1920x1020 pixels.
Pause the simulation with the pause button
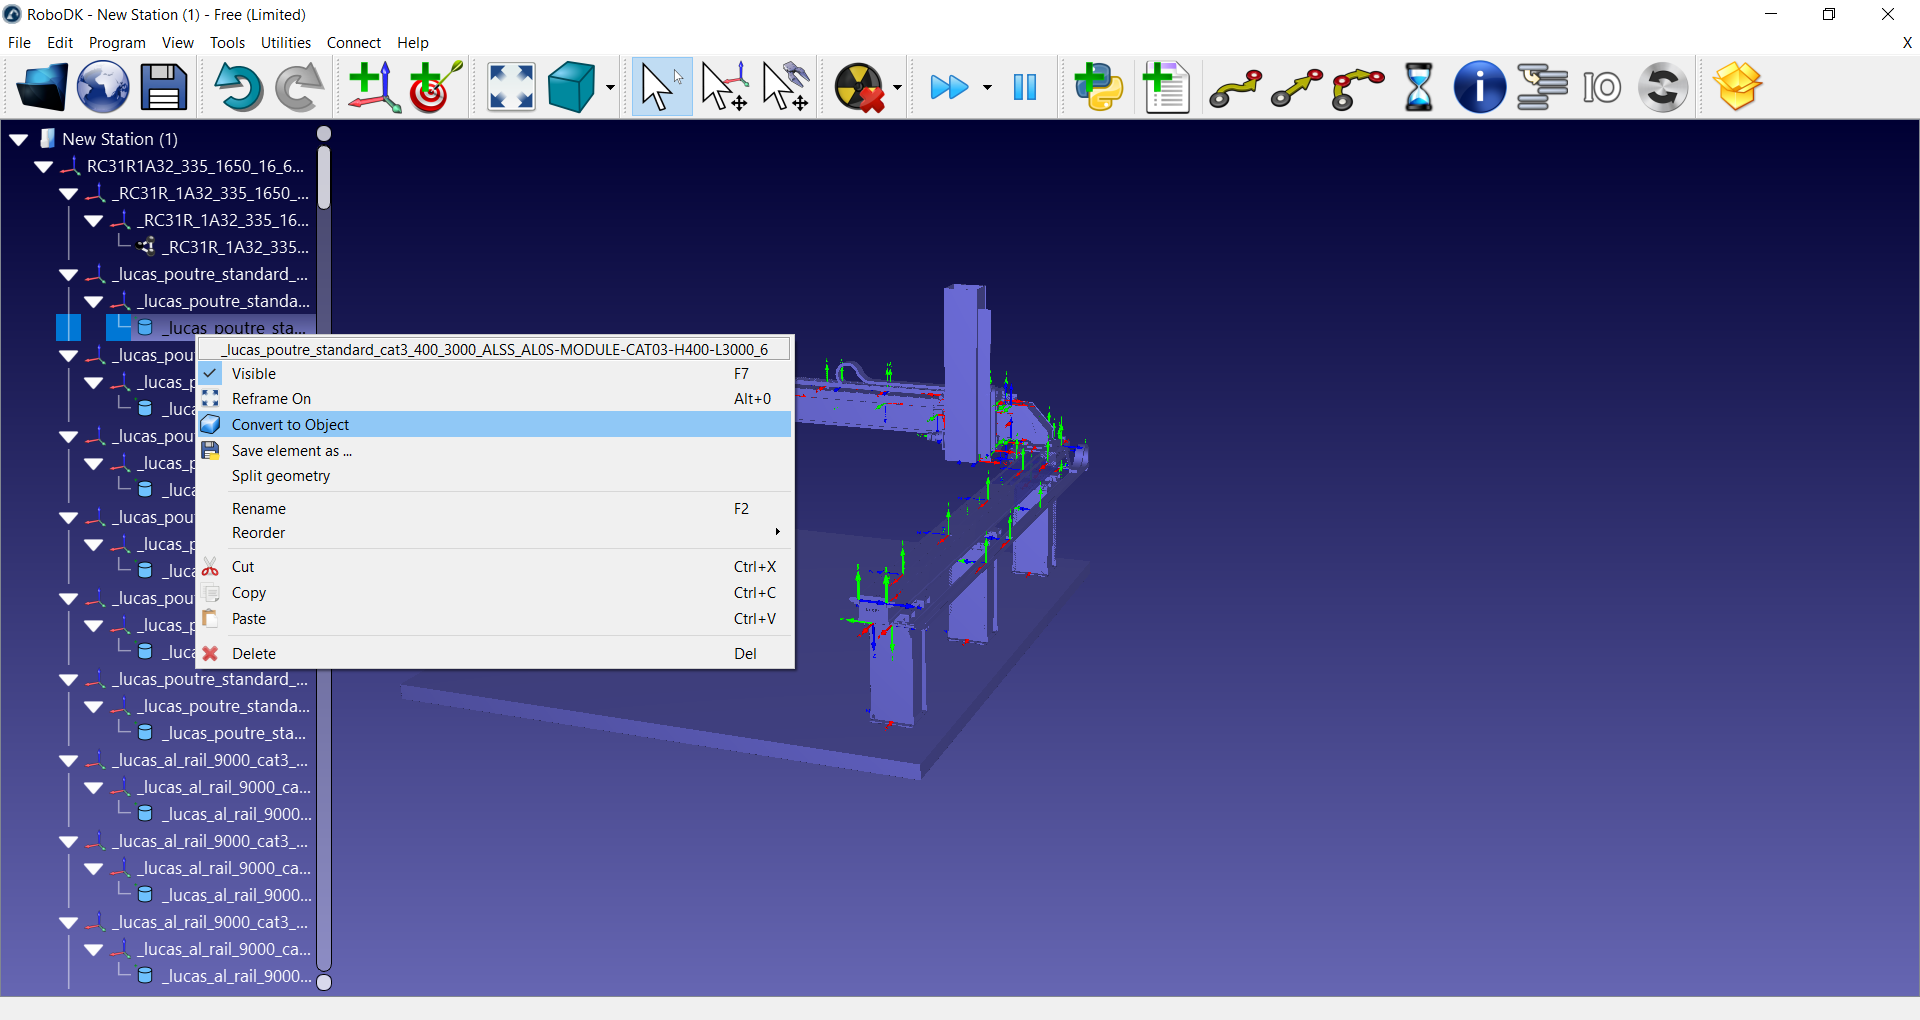click(1025, 88)
